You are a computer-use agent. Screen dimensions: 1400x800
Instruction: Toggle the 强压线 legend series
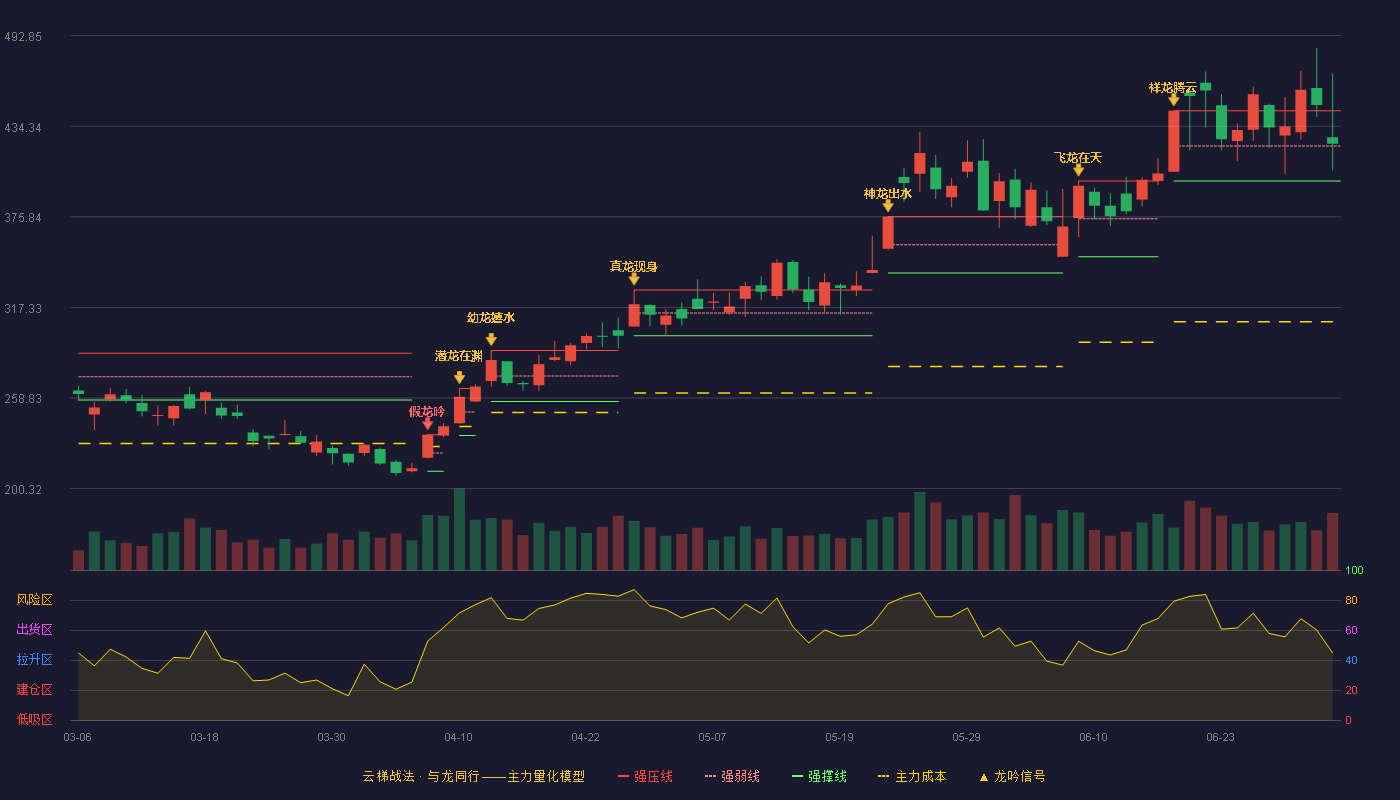(645, 776)
